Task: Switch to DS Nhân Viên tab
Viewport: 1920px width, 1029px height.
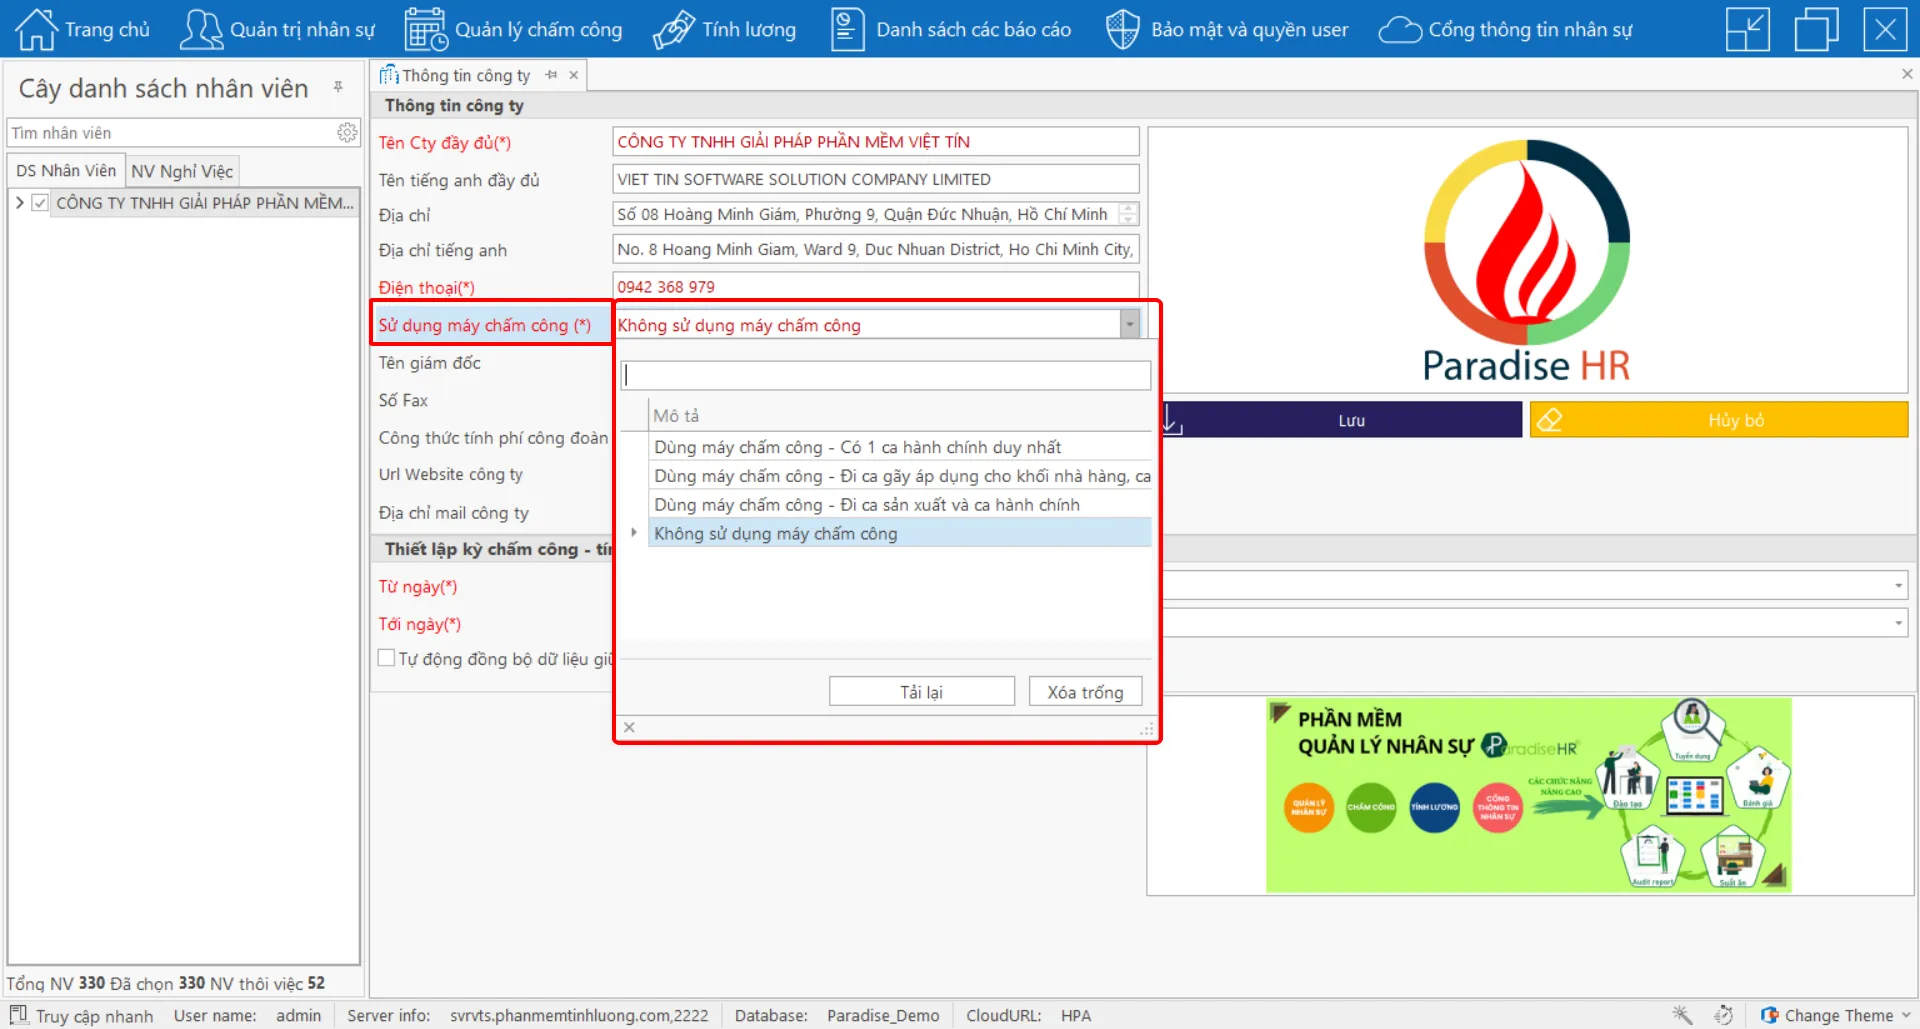Action: coord(66,170)
